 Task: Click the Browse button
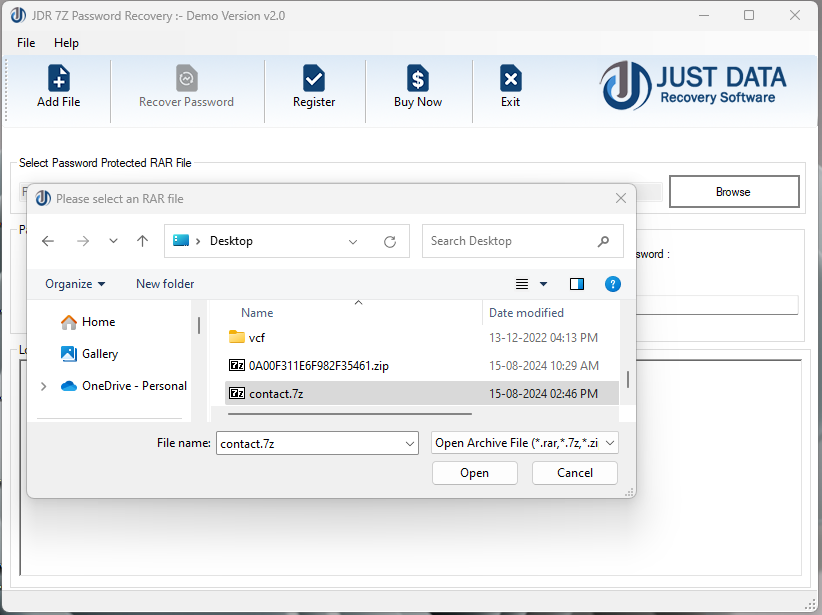734,191
